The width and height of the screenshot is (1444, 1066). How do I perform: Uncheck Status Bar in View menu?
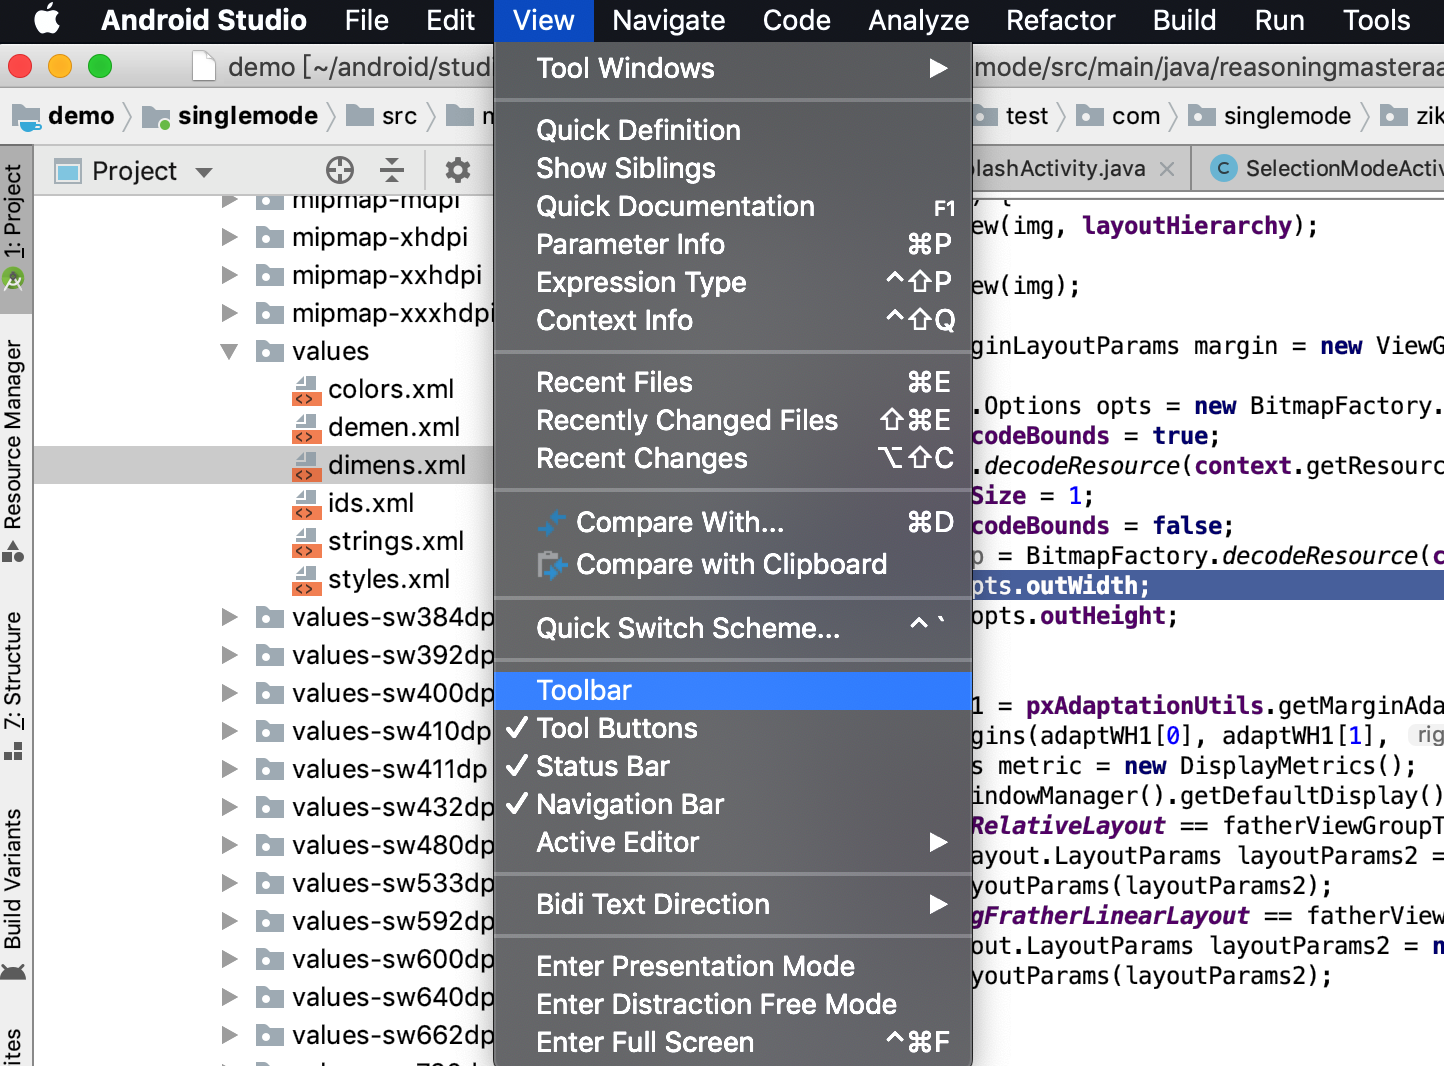pos(733,766)
